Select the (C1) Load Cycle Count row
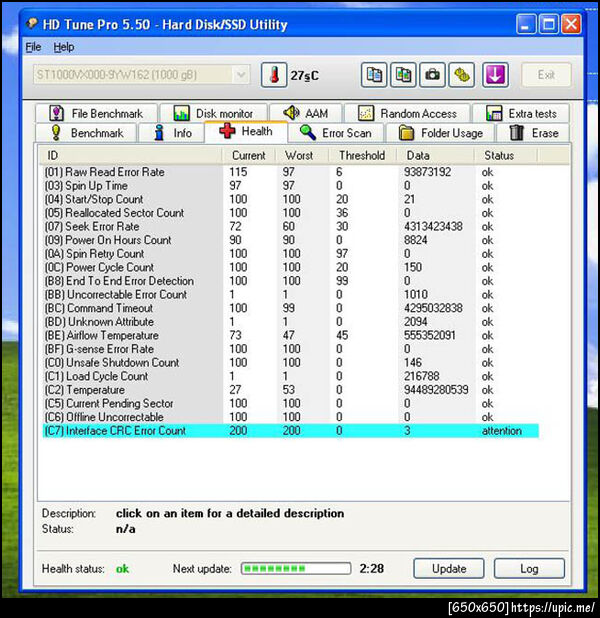Screen dimensions: 600x618 click(x=291, y=376)
